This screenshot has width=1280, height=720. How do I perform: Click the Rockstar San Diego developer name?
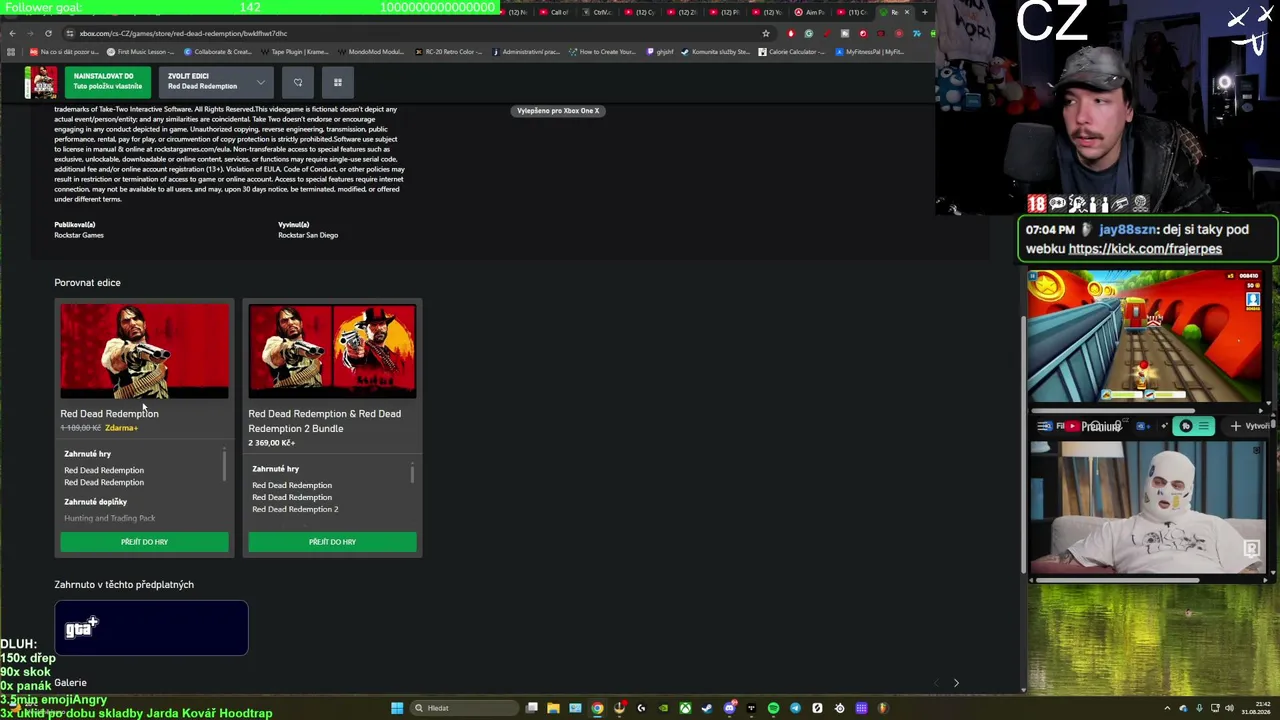[308, 235]
